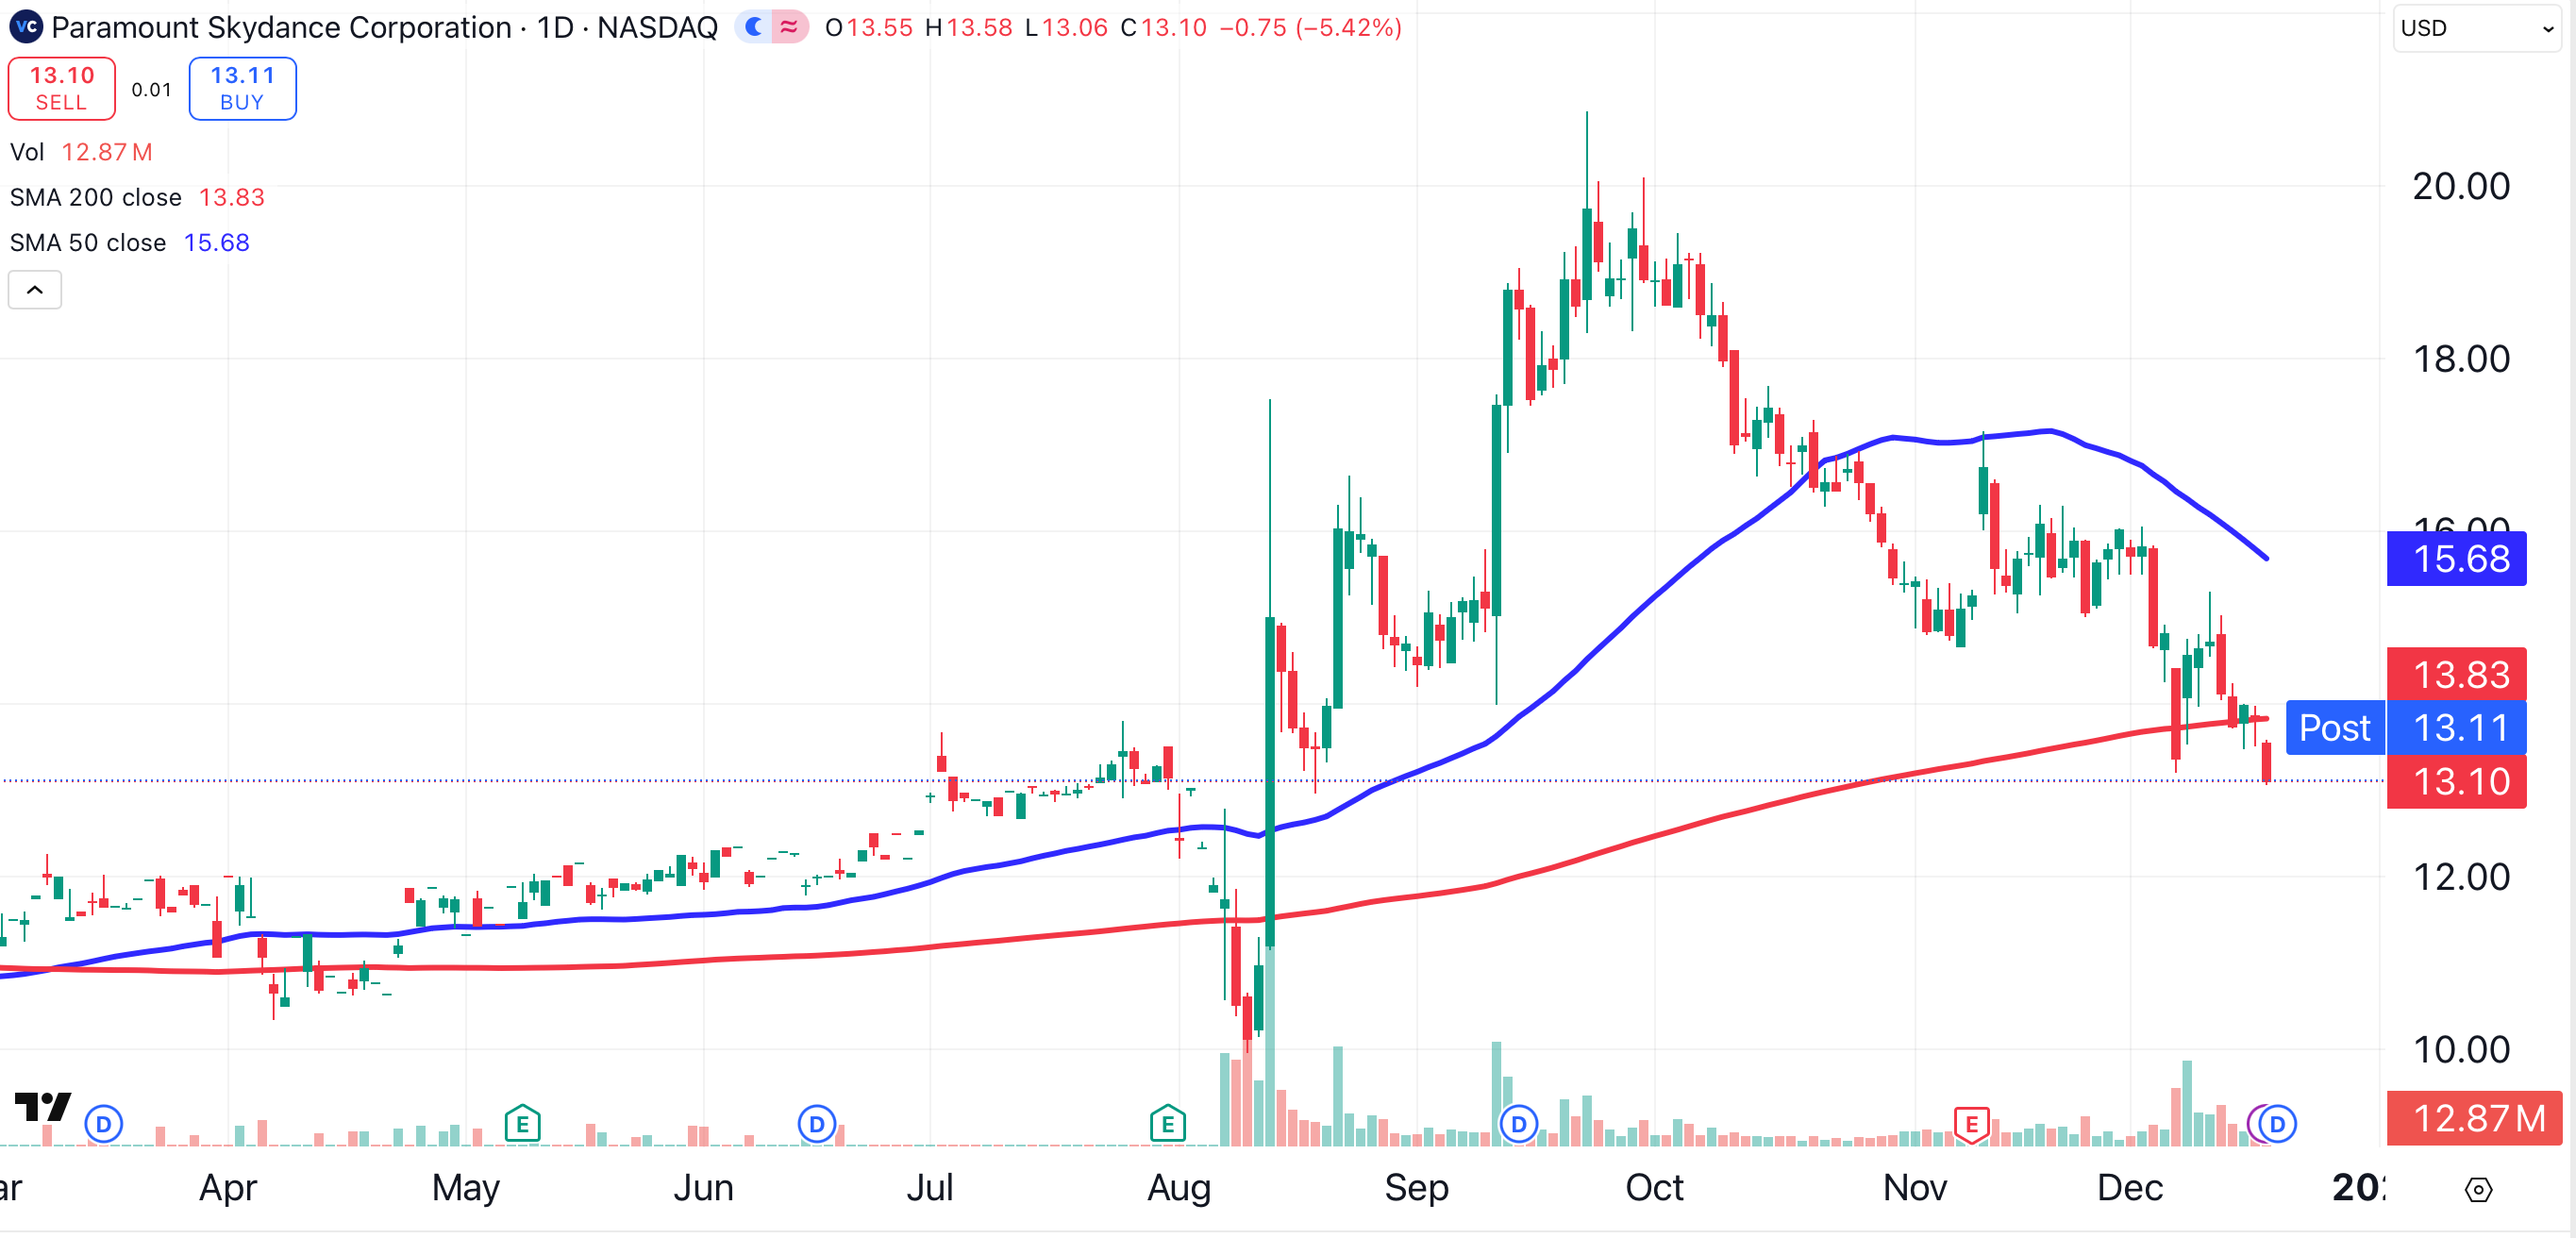Click the mid-June dividend D marker
The width and height of the screenshot is (2576, 1238).
tap(817, 1124)
